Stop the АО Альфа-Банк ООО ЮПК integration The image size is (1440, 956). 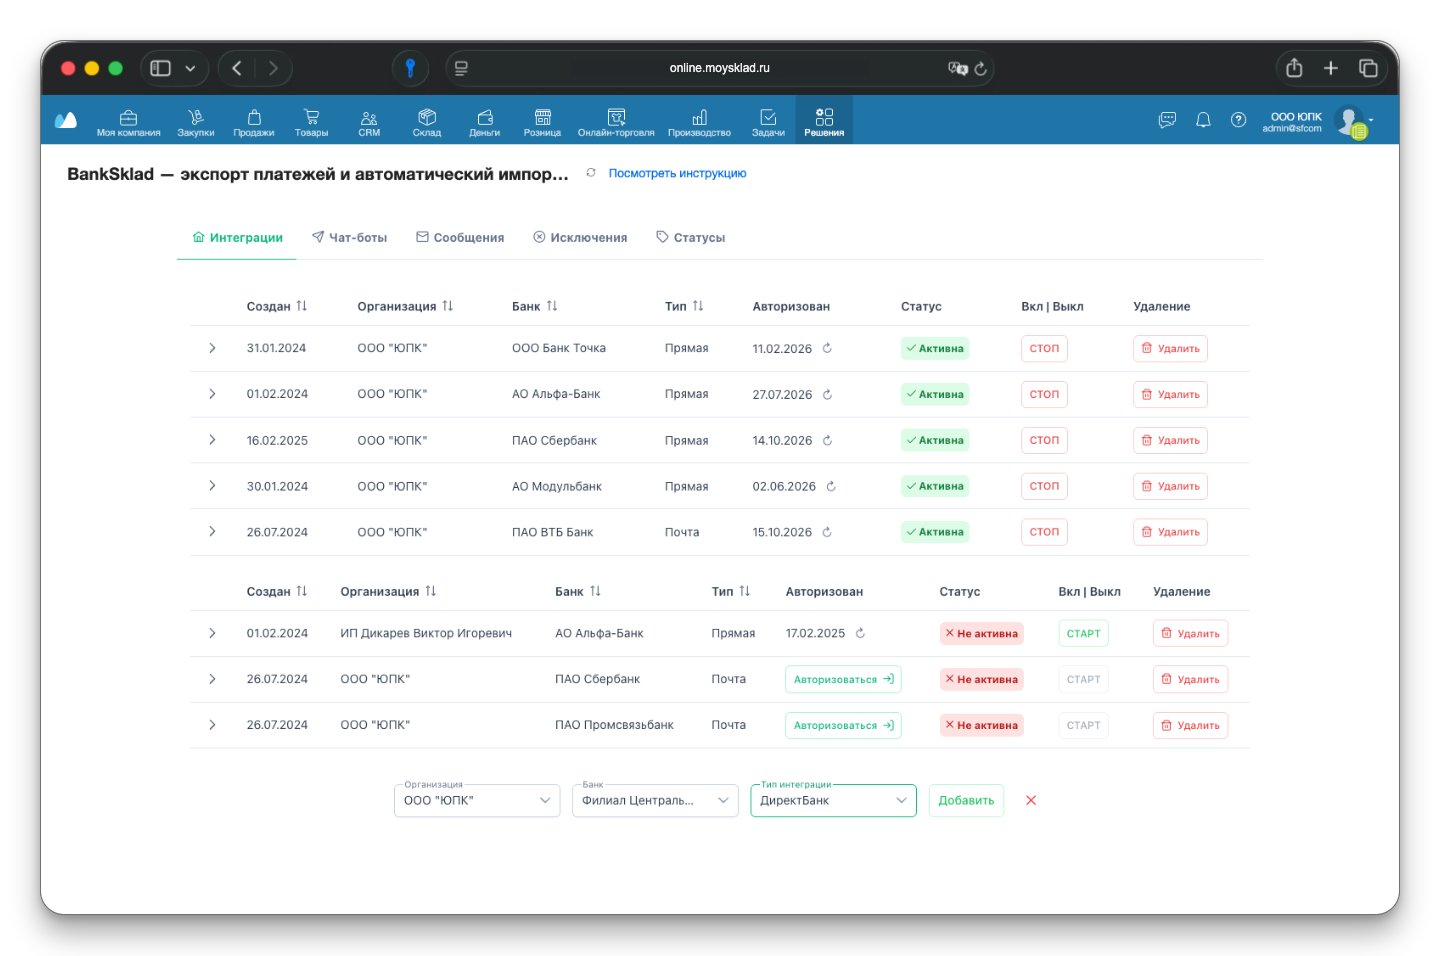pos(1044,394)
